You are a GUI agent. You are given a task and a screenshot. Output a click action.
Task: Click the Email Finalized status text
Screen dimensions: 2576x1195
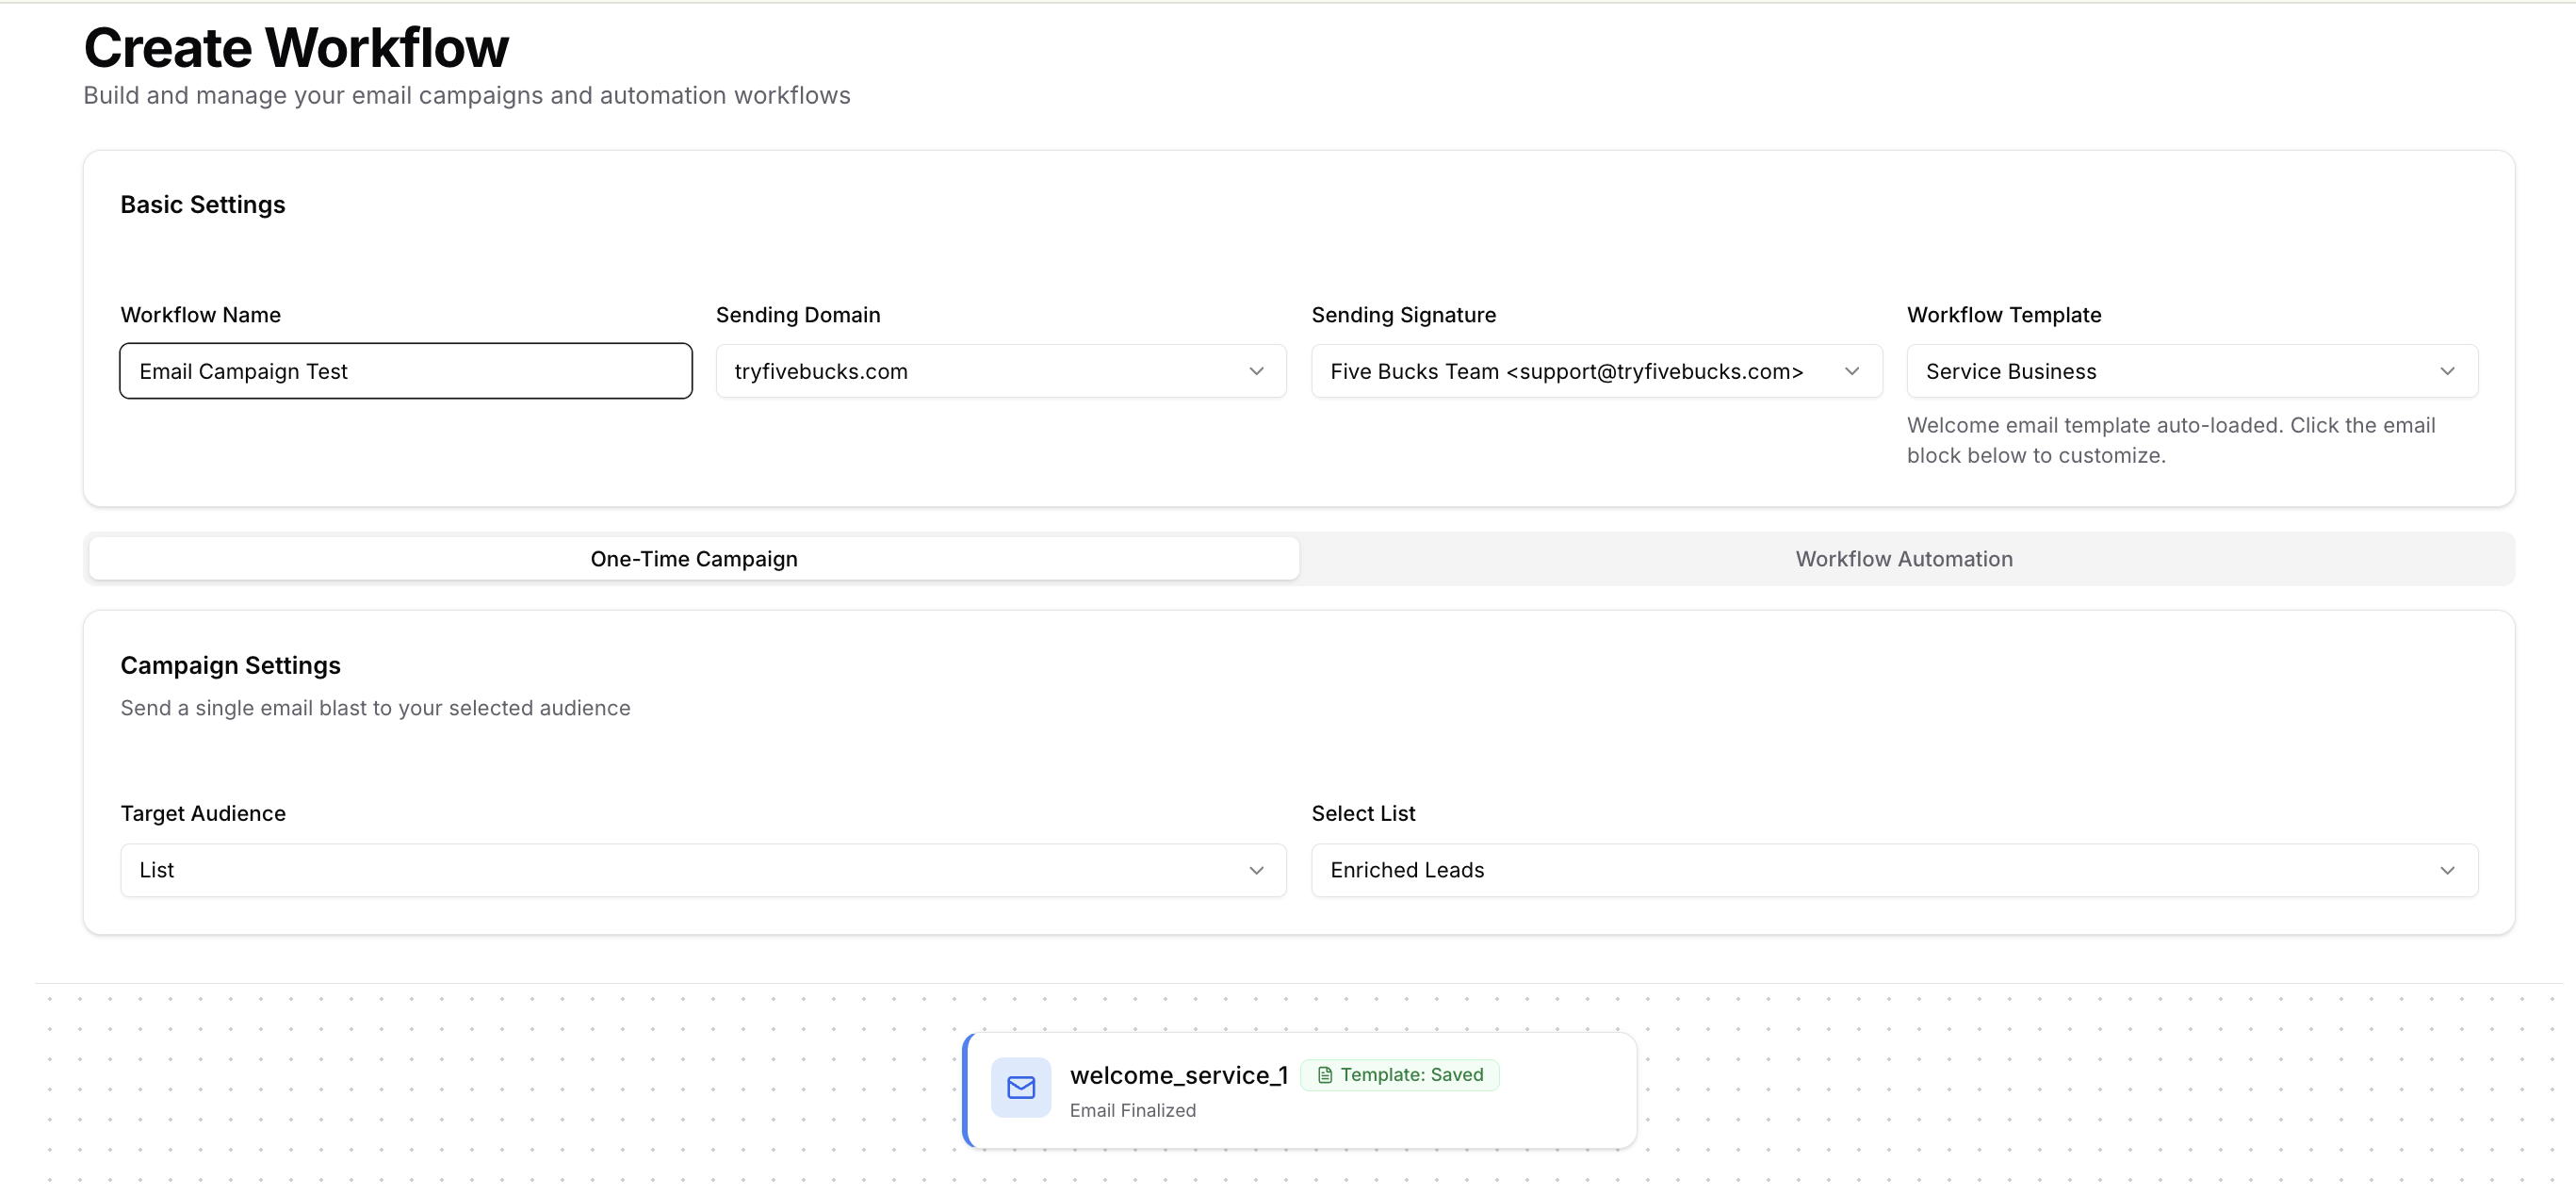tap(1132, 1110)
